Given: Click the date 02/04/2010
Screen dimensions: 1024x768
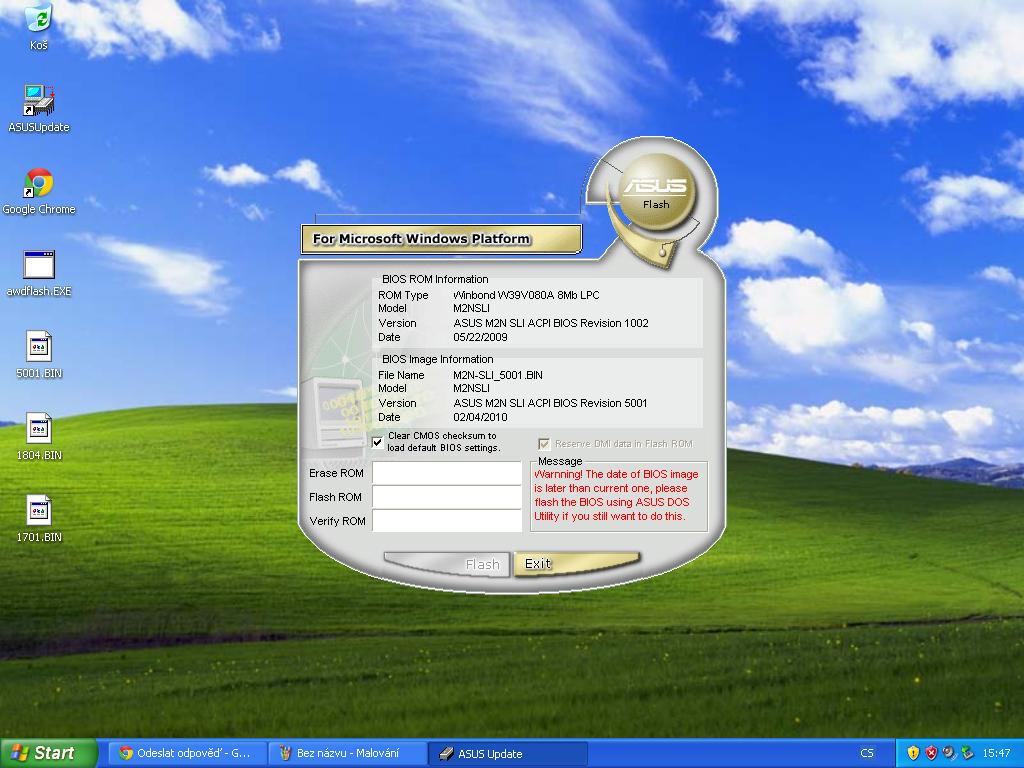Looking at the screenshot, I should pos(480,417).
